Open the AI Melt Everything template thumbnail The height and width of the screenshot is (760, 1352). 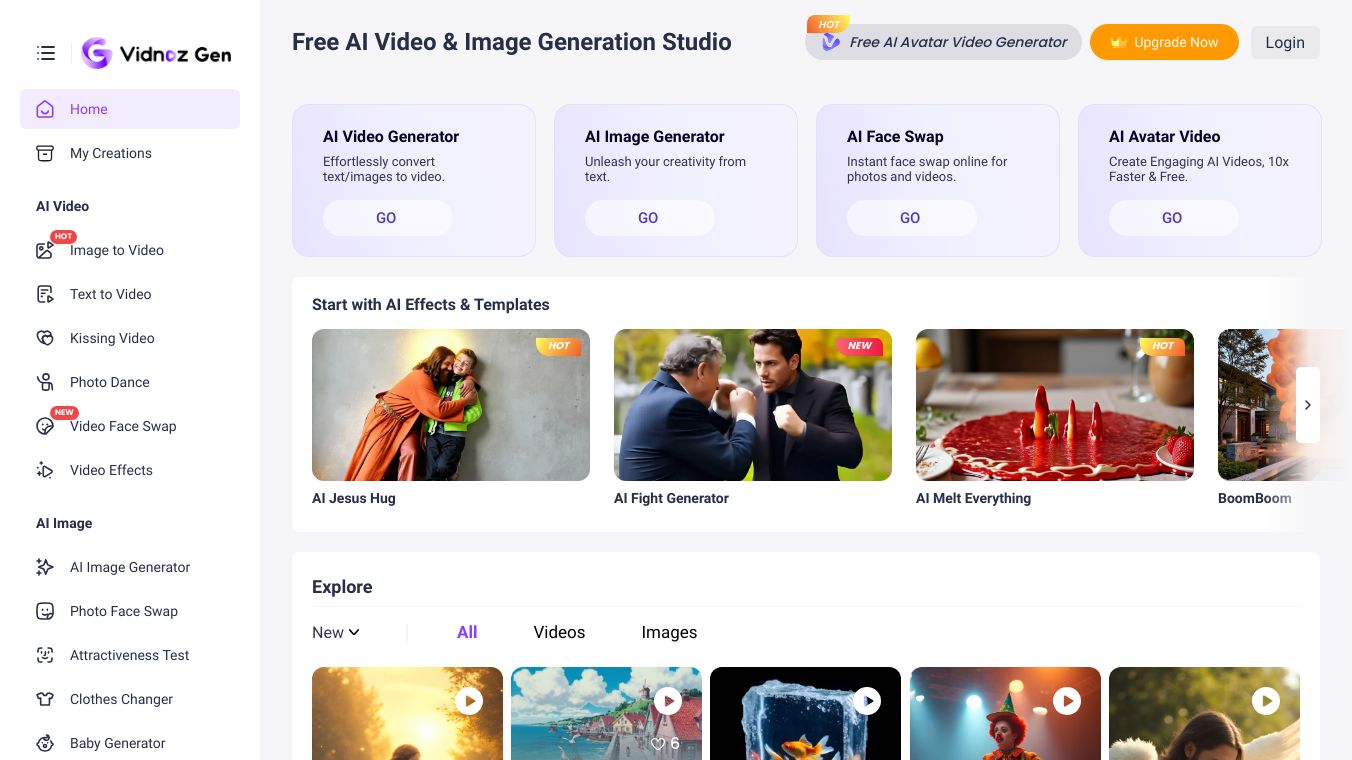1055,405
